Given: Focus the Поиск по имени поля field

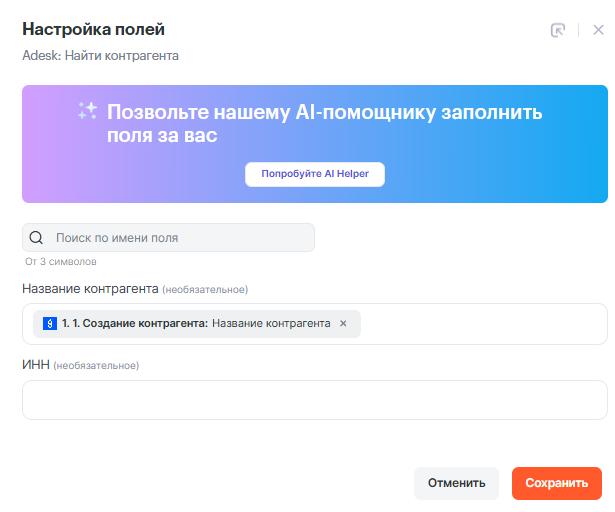Looking at the screenshot, I should pos(180,238).
